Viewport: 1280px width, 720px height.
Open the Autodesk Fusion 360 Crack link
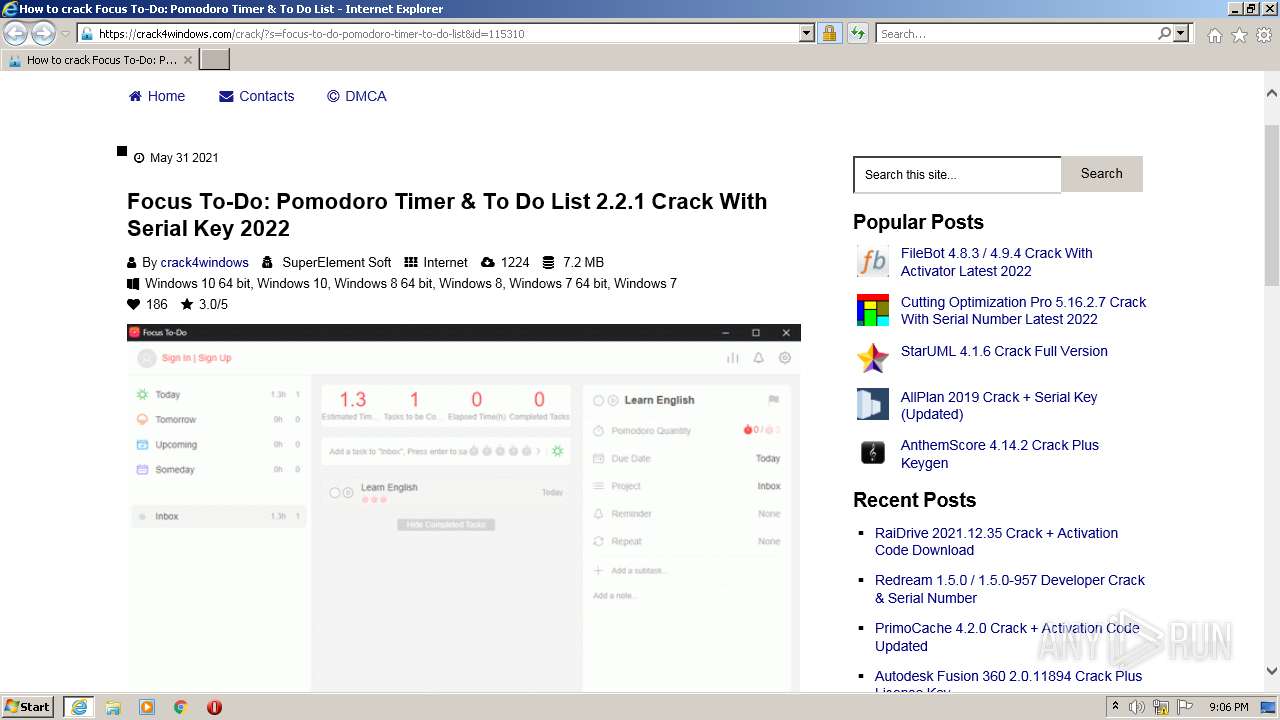tap(1008, 682)
